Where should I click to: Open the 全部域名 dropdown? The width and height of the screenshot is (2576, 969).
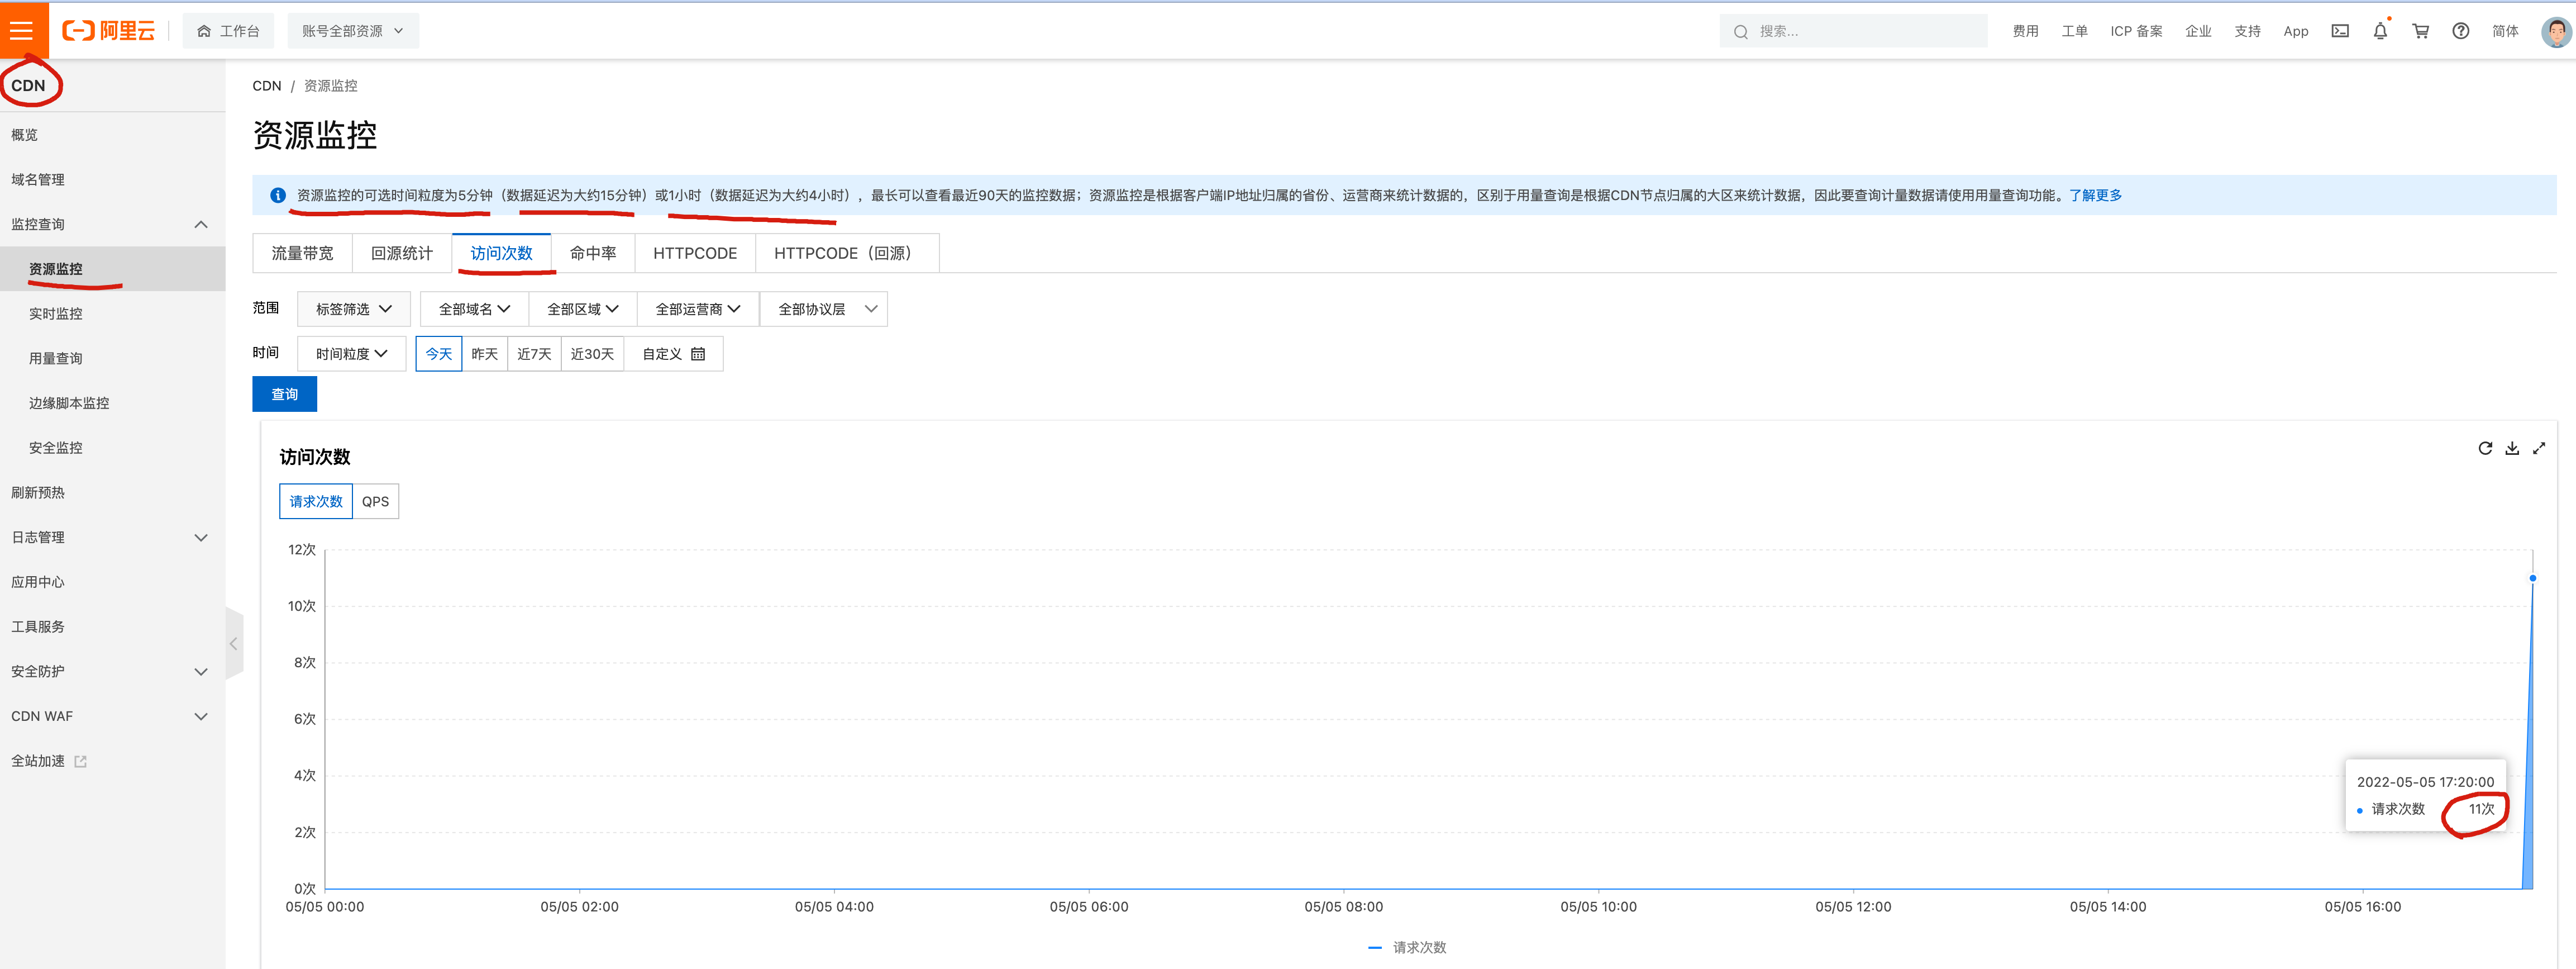click(474, 309)
